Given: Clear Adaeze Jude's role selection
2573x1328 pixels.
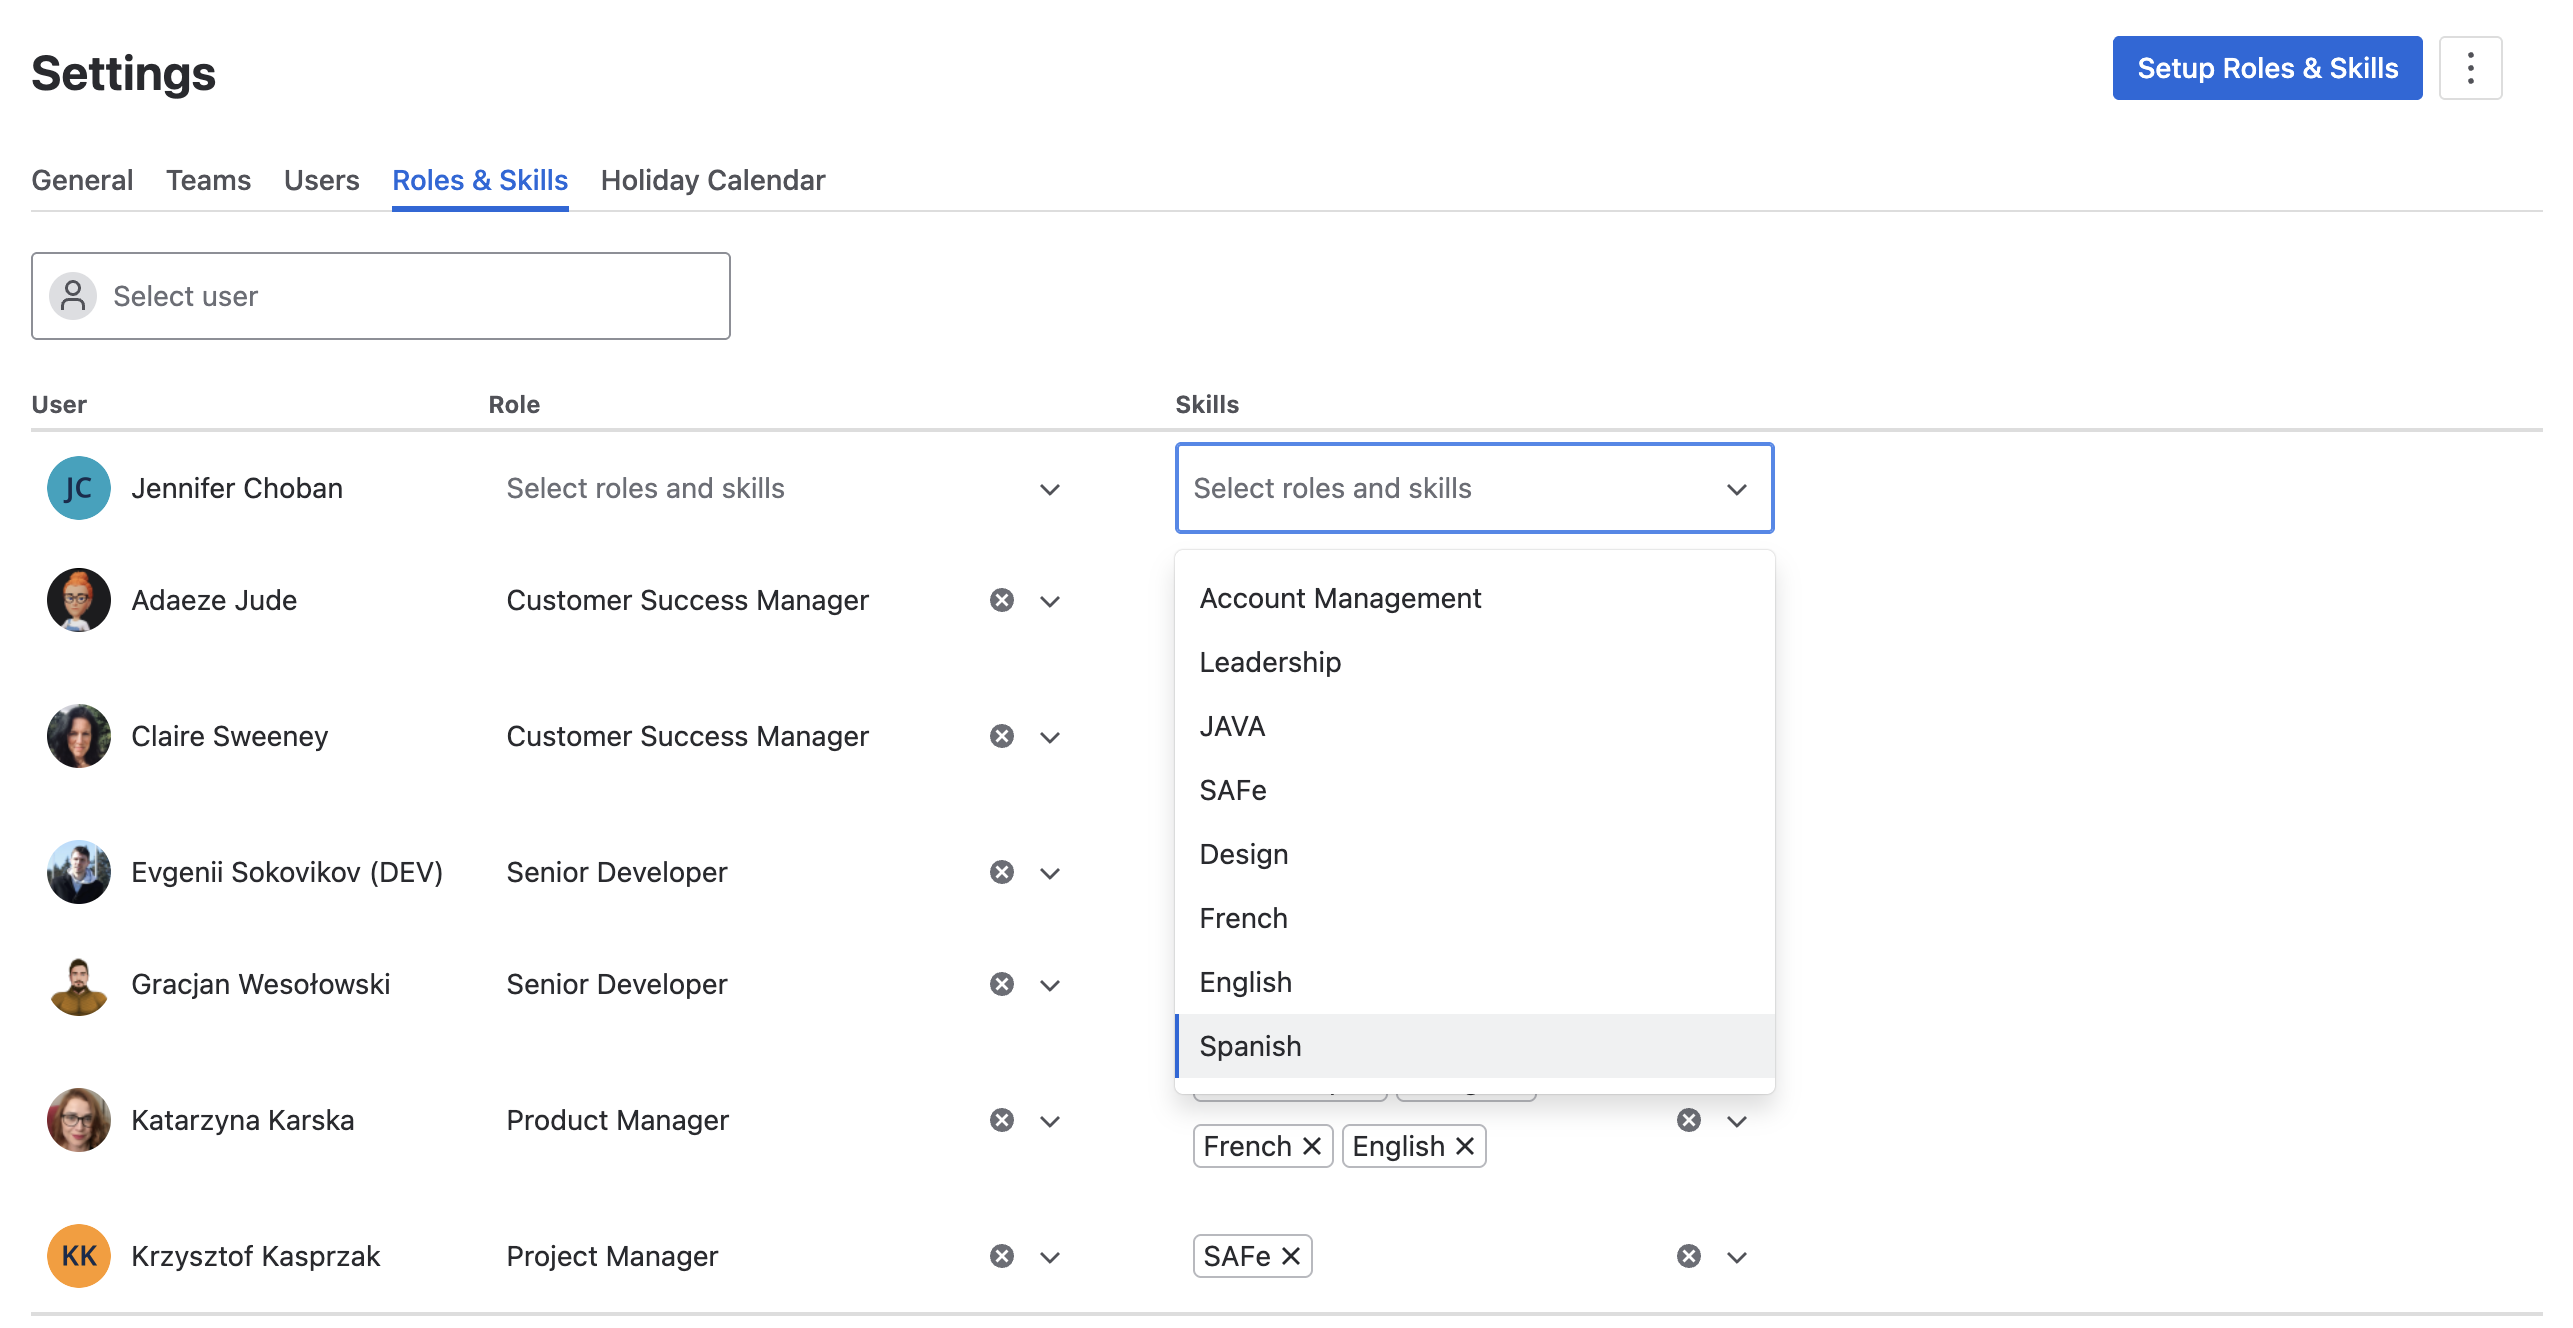Looking at the screenshot, I should pyautogui.click(x=1001, y=600).
